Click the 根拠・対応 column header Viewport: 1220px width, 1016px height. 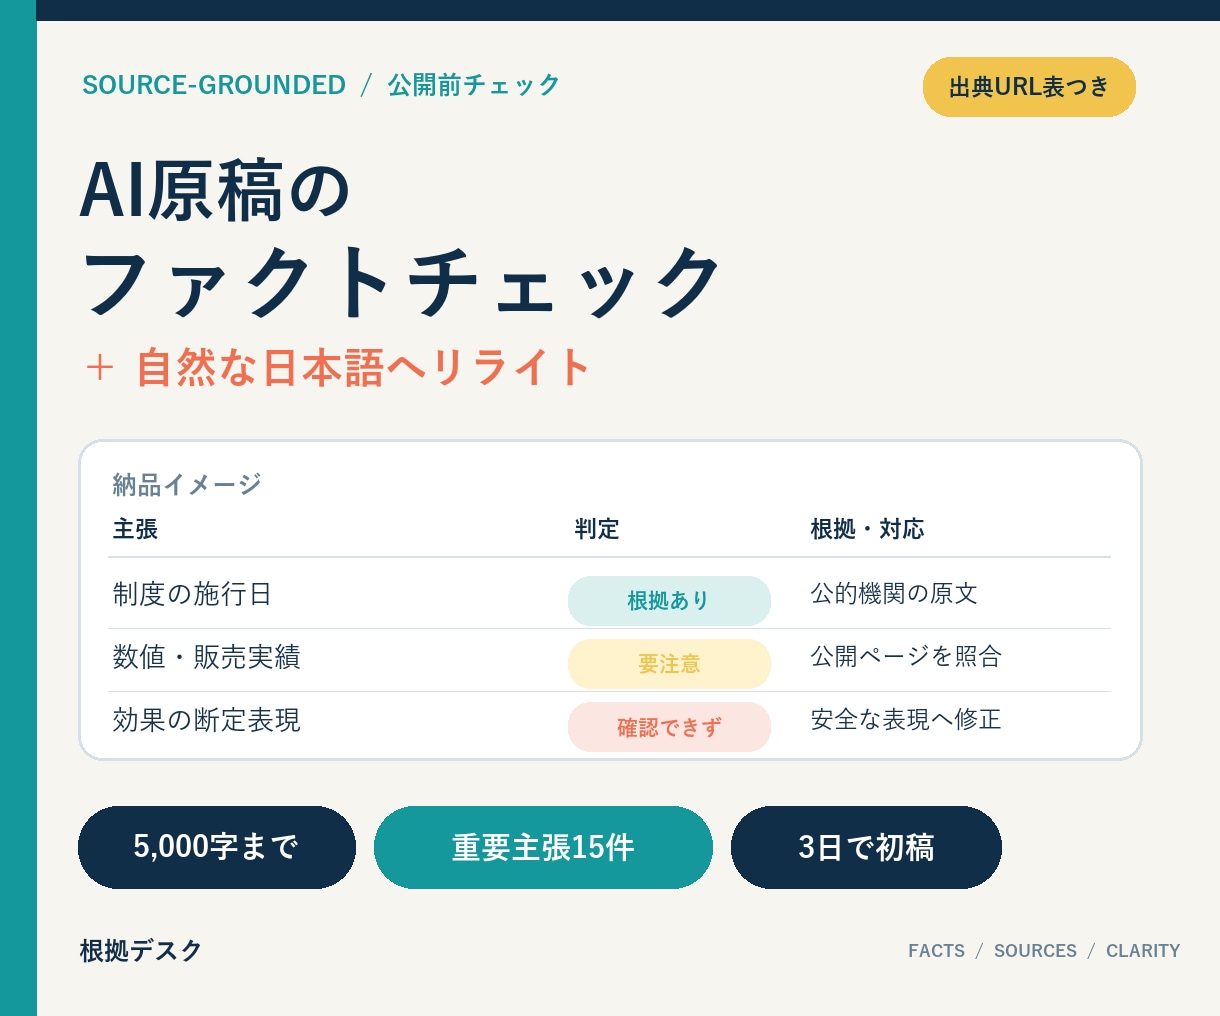pos(867,529)
